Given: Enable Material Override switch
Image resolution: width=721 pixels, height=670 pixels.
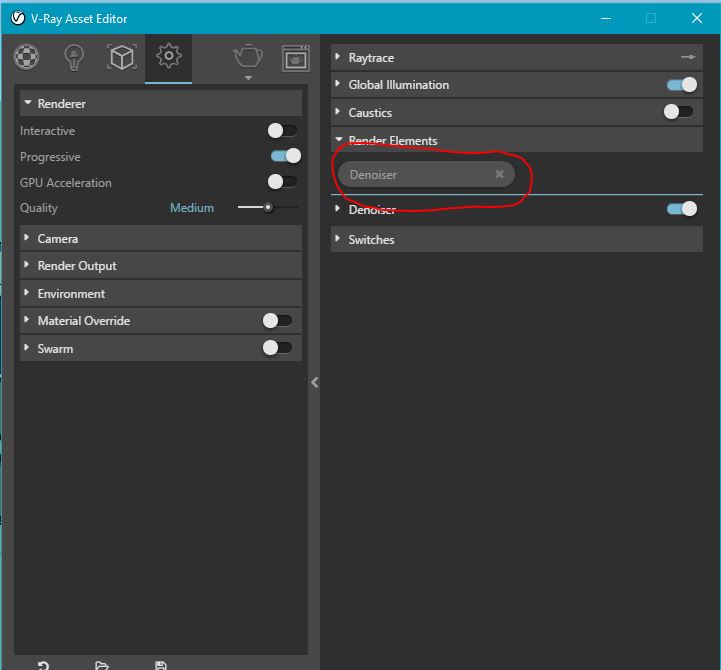Looking at the screenshot, I should [x=277, y=321].
